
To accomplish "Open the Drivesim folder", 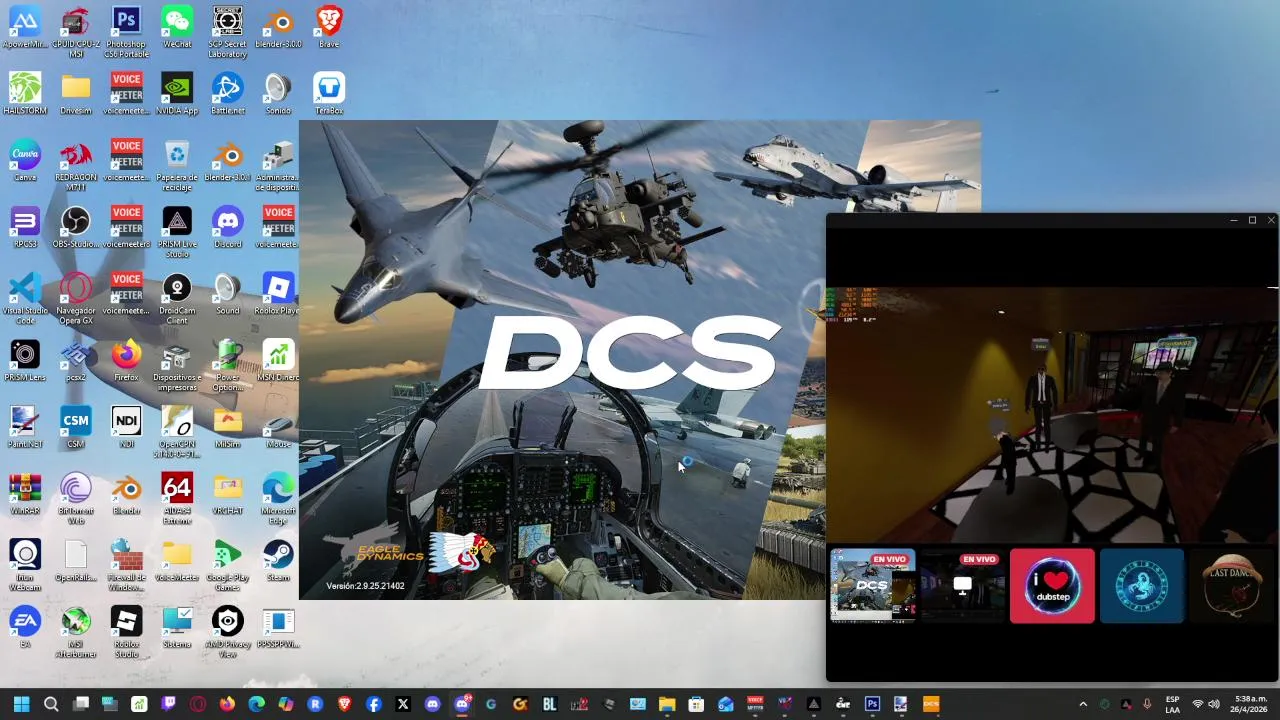I will pos(76,94).
